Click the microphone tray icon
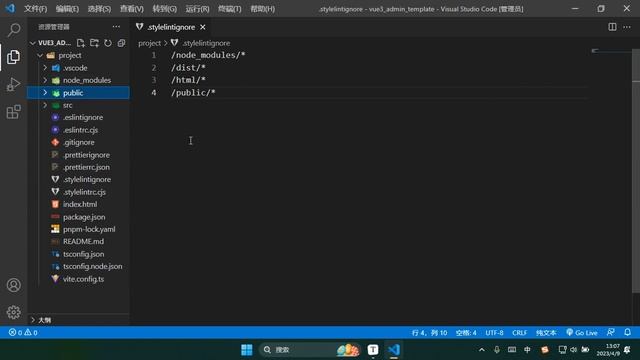Image resolution: width=640 pixels, height=360 pixels. click(x=497, y=350)
